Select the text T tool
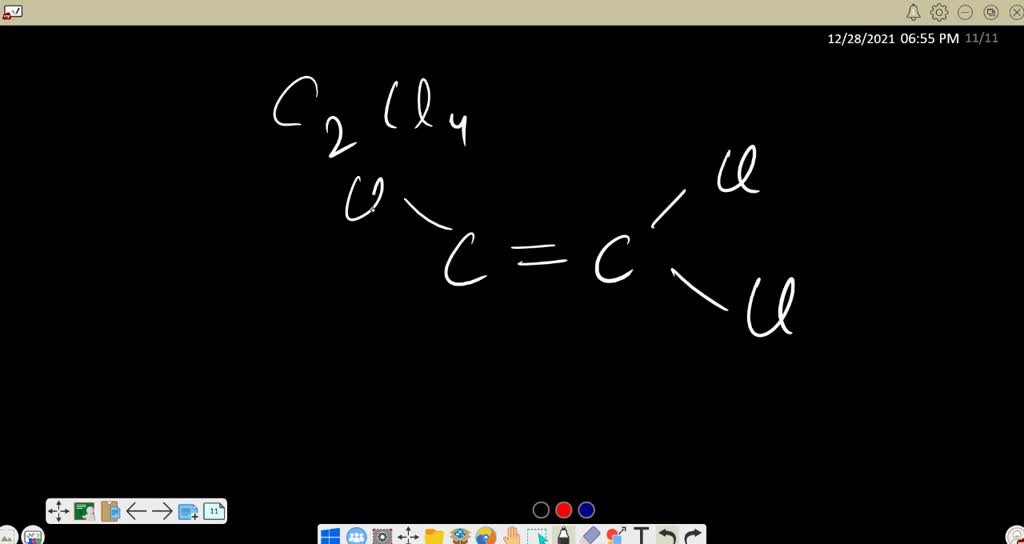The image size is (1024, 544). click(x=642, y=536)
